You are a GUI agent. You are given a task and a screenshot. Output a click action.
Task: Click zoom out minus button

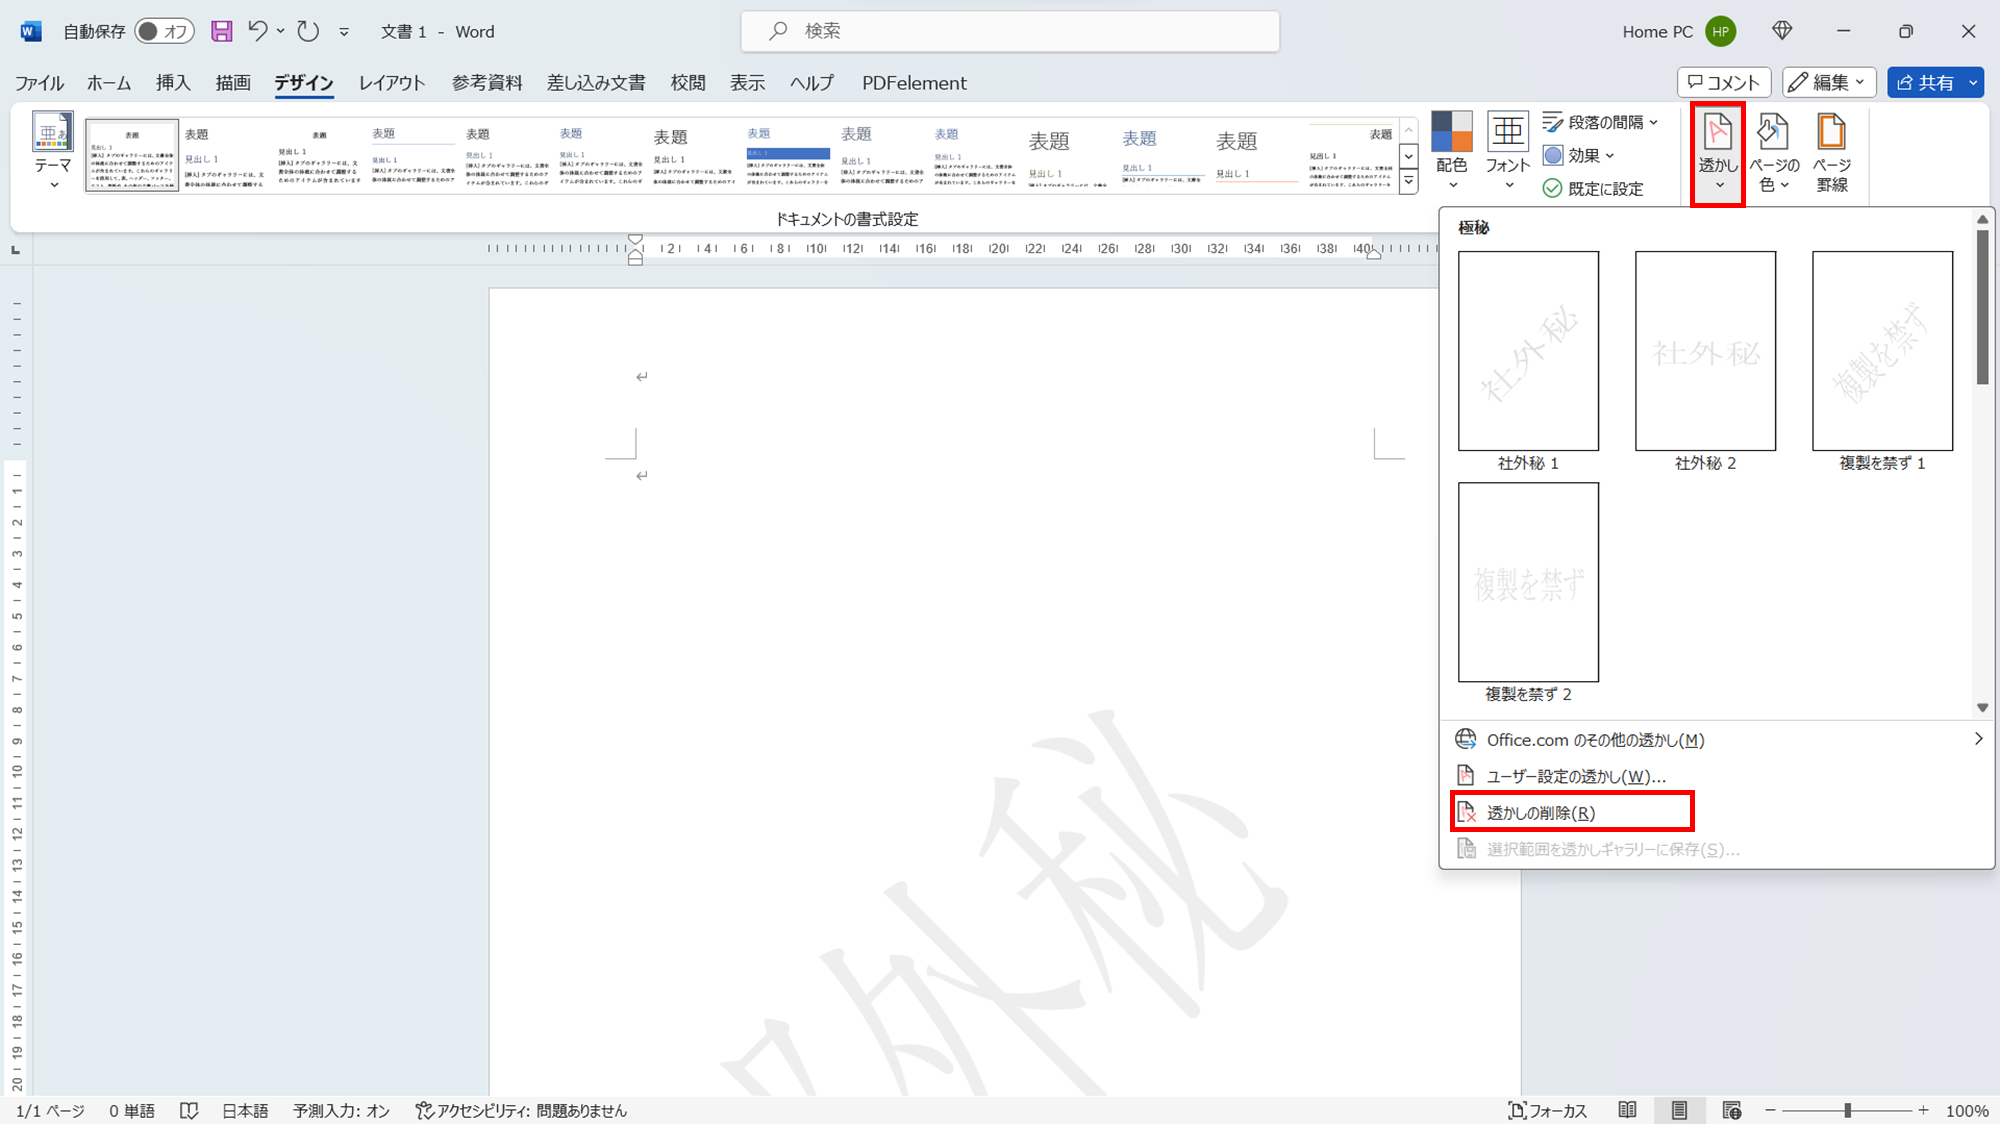coord(1770,1111)
